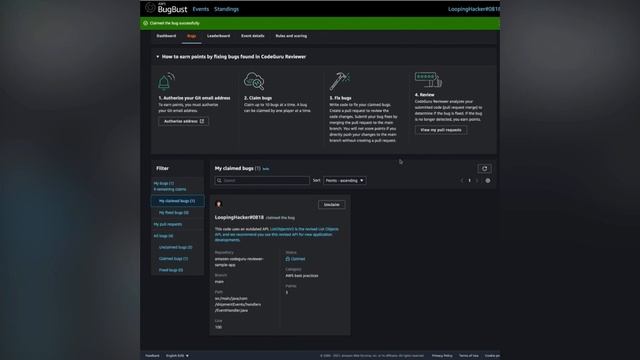This screenshot has height=360, width=640.
Task: Click the green success checkmark icon
Action: [146, 23]
